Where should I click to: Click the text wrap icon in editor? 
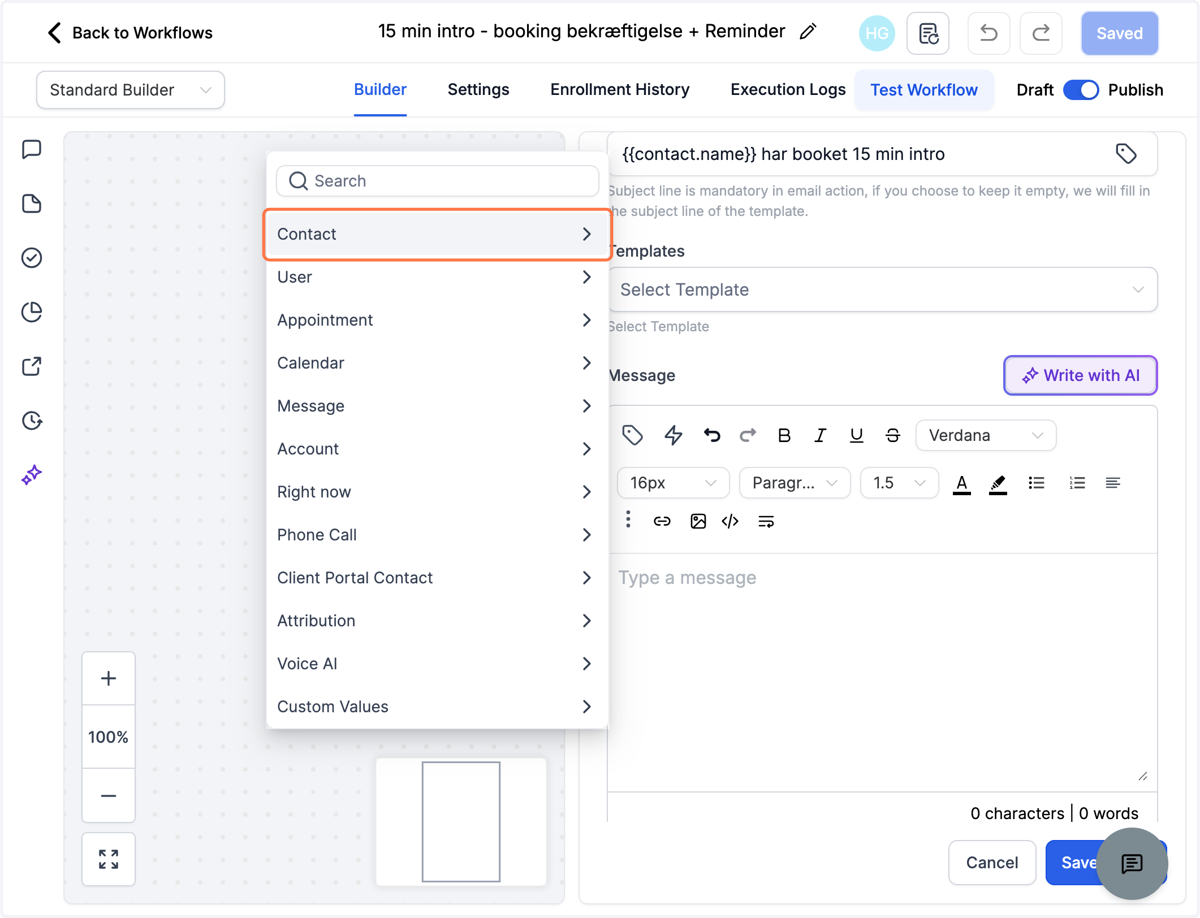(x=766, y=521)
